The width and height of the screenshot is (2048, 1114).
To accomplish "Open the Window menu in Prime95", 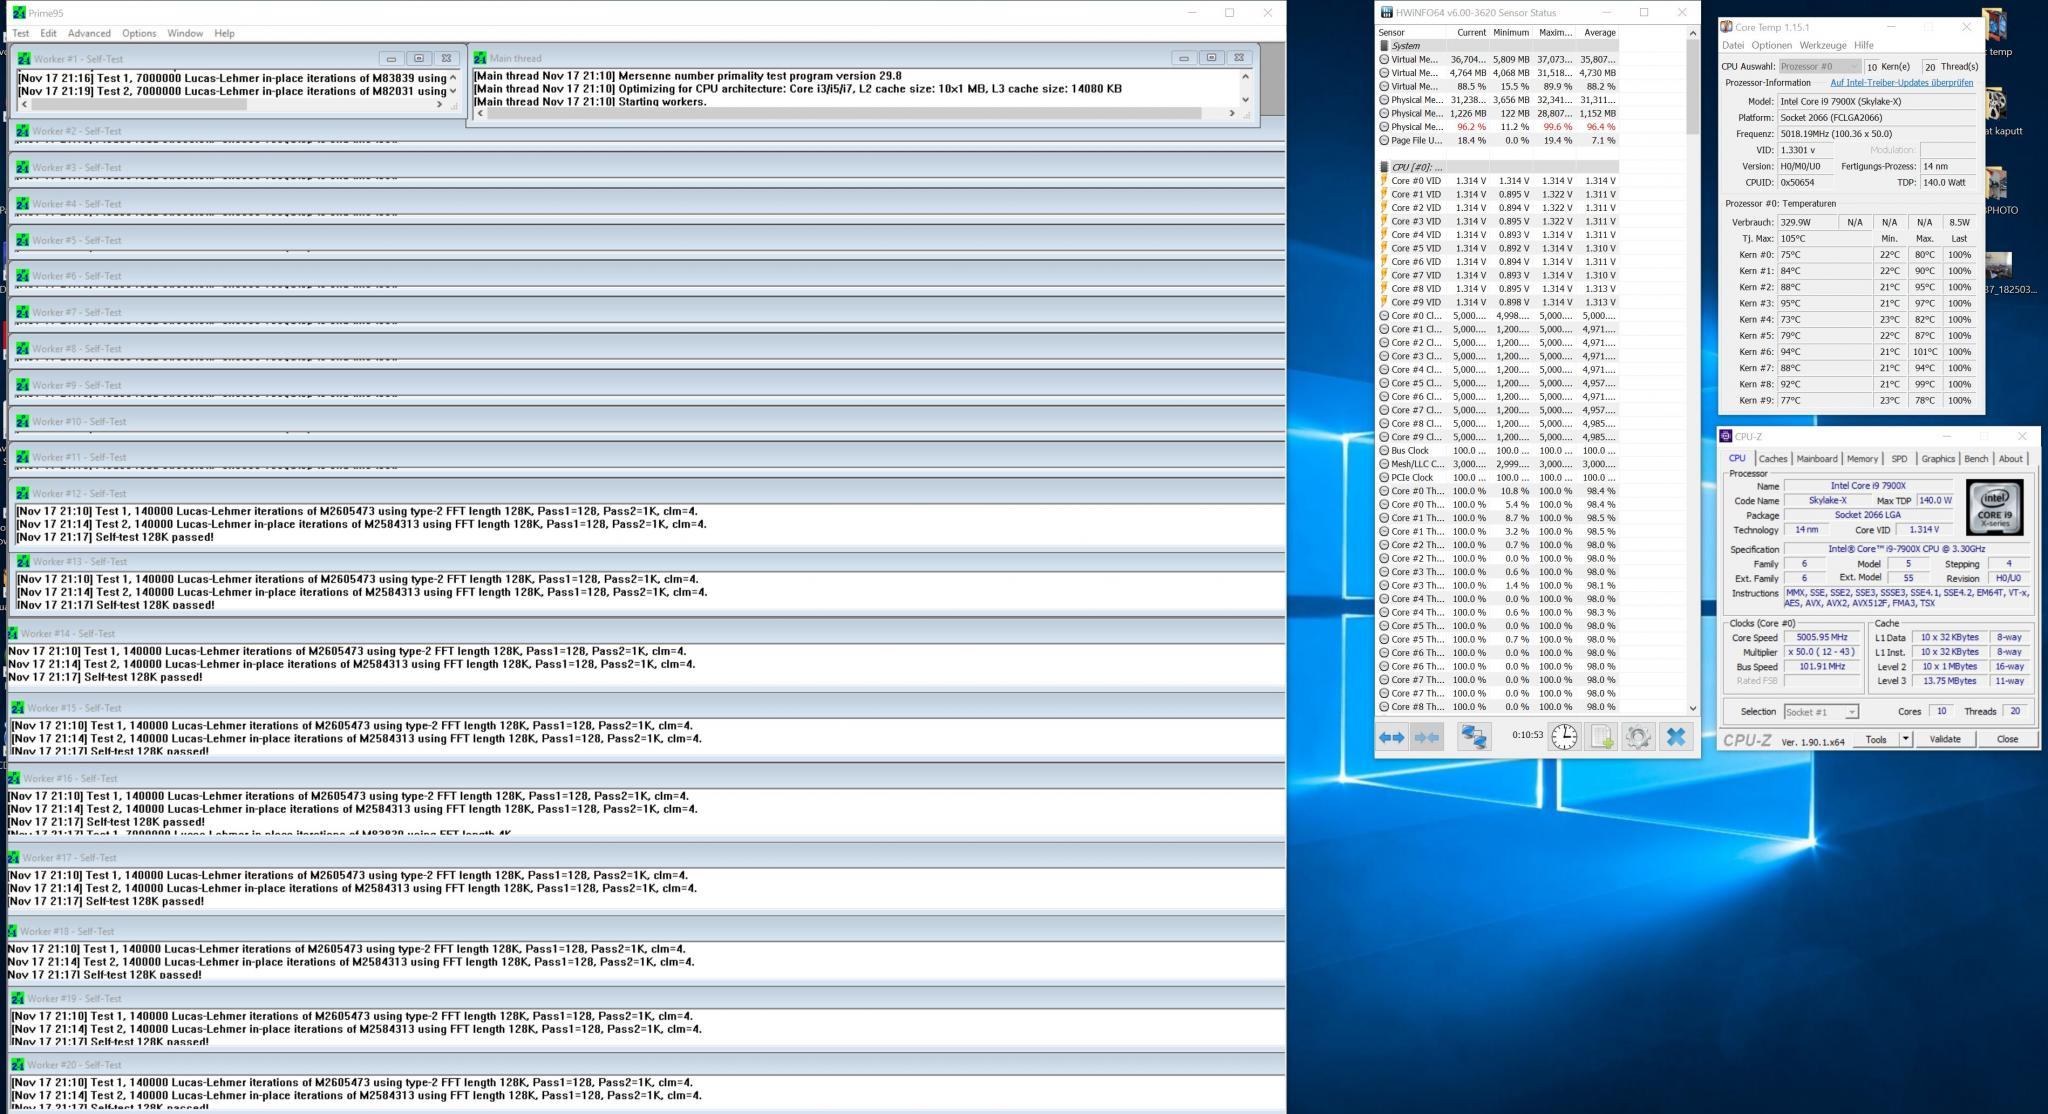I will pos(185,33).
